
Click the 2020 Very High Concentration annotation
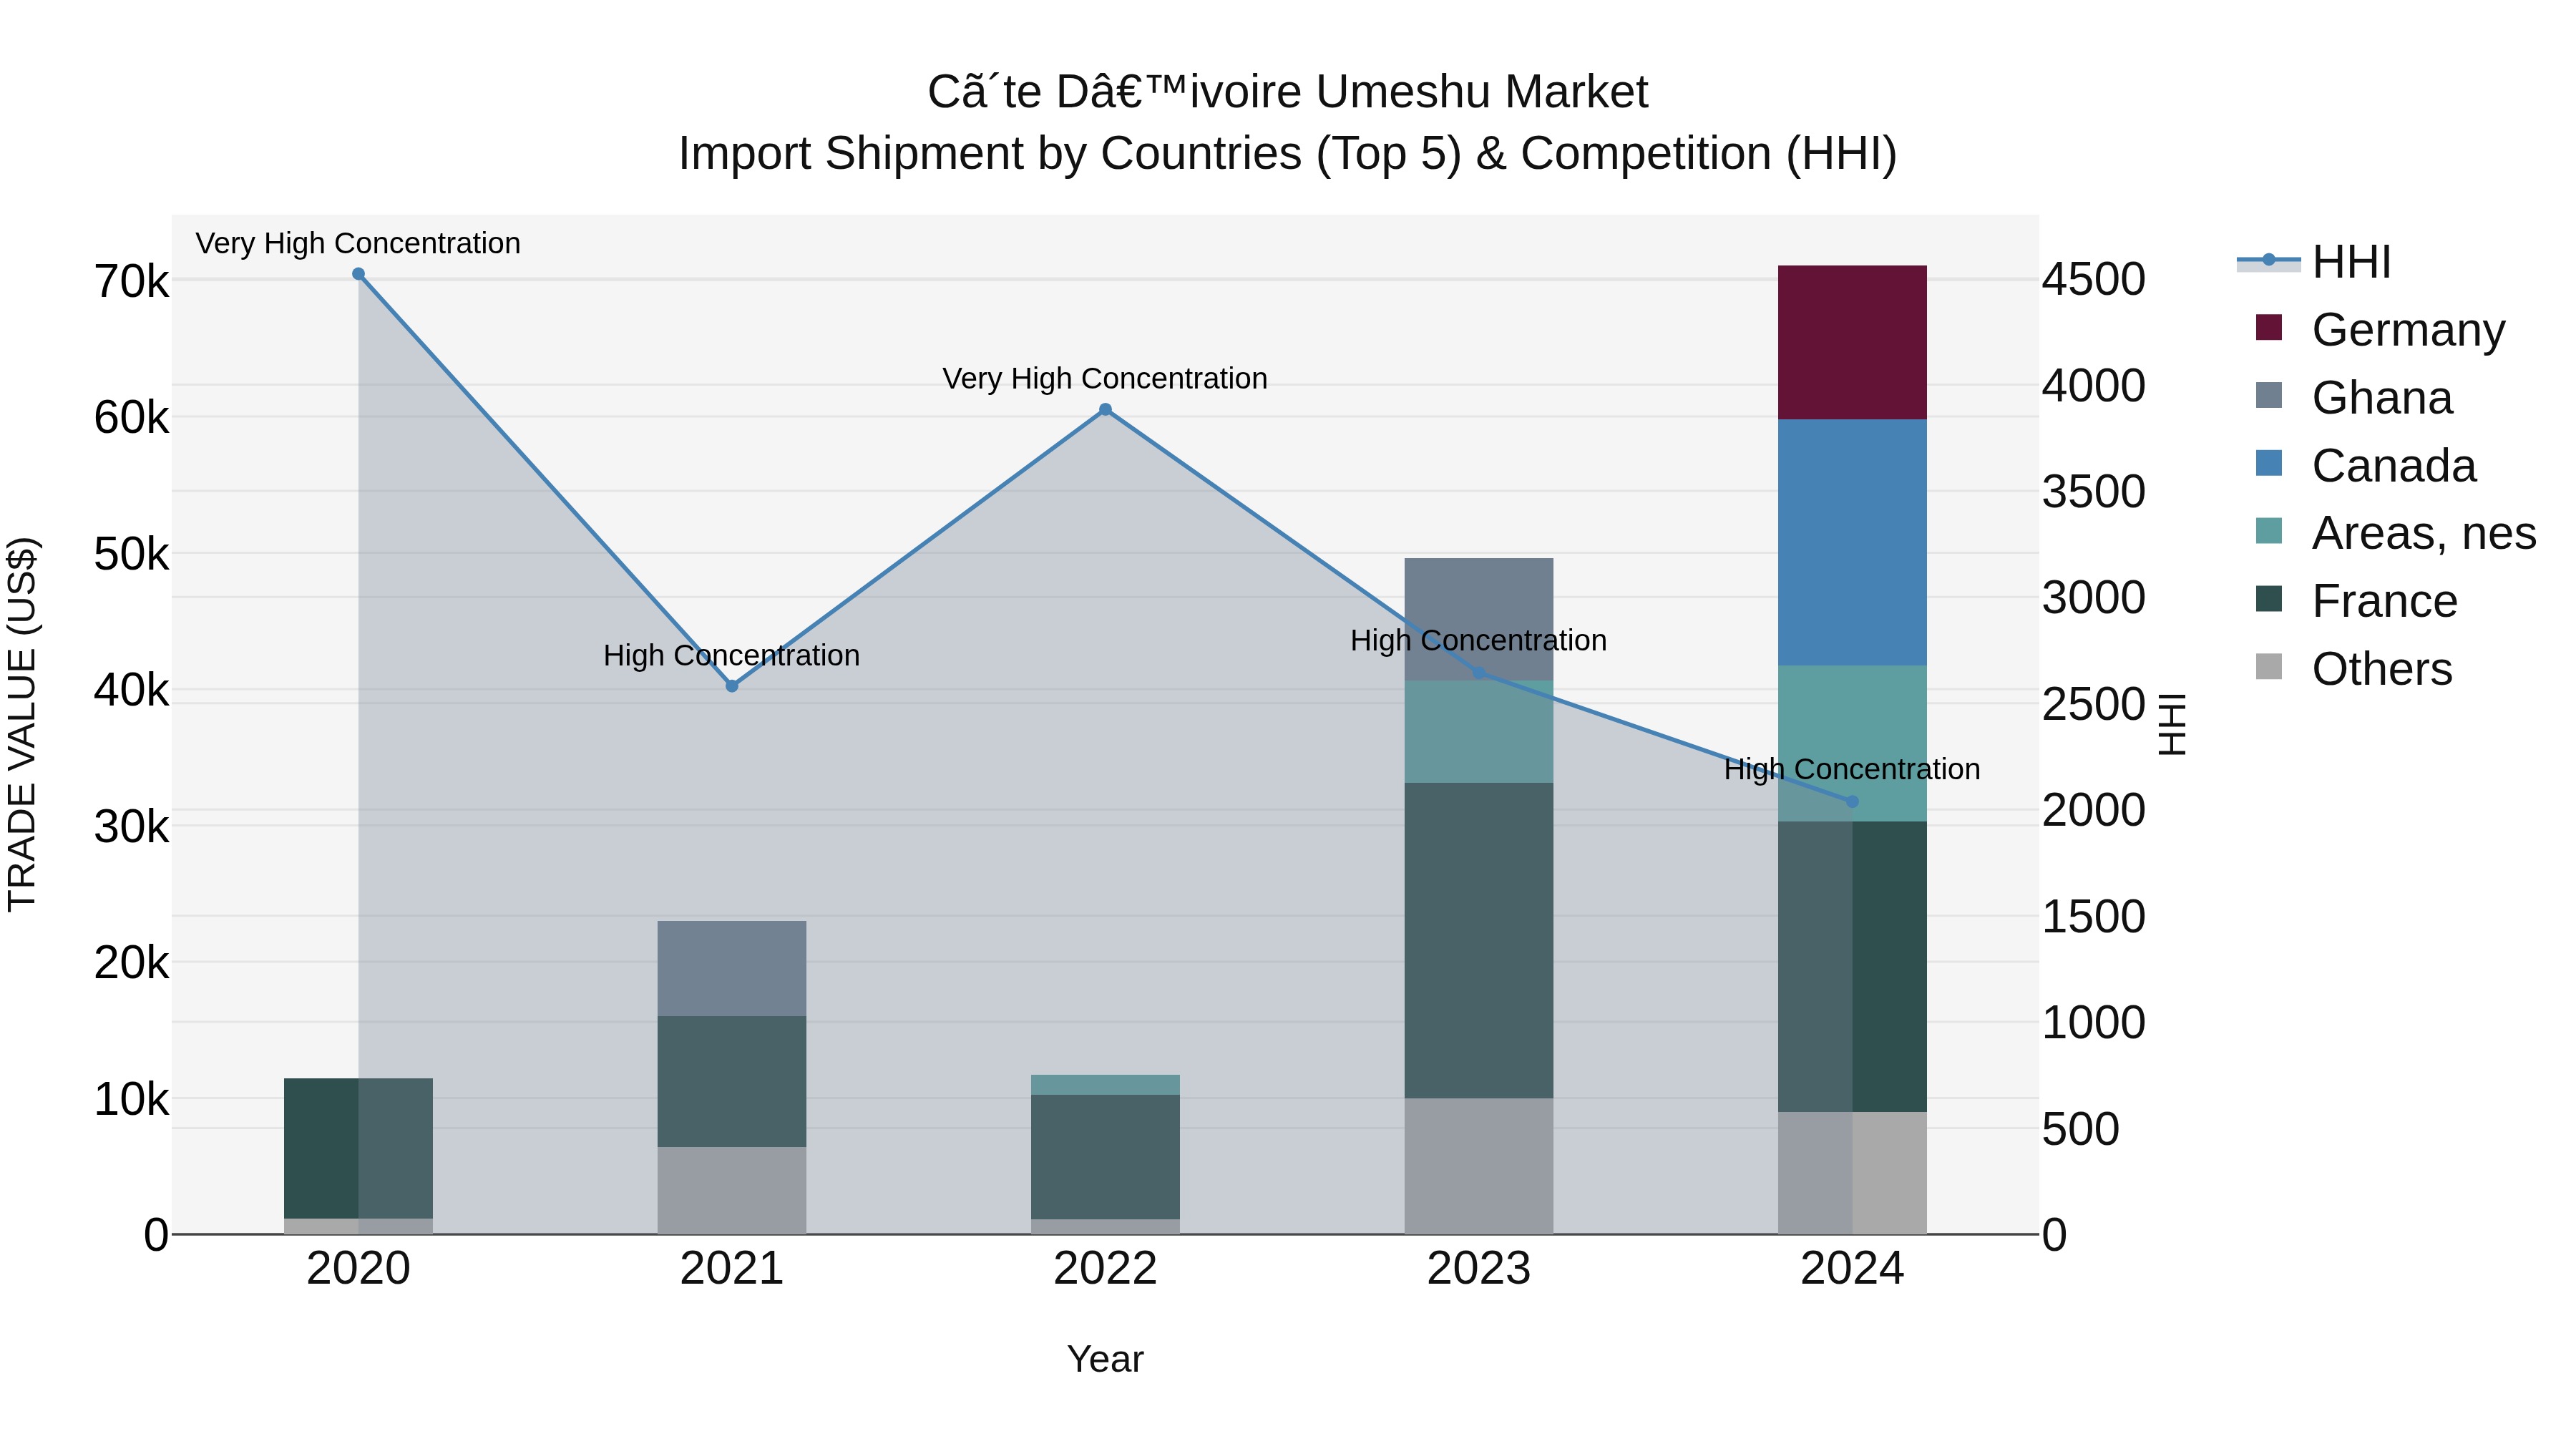[358, 243]
